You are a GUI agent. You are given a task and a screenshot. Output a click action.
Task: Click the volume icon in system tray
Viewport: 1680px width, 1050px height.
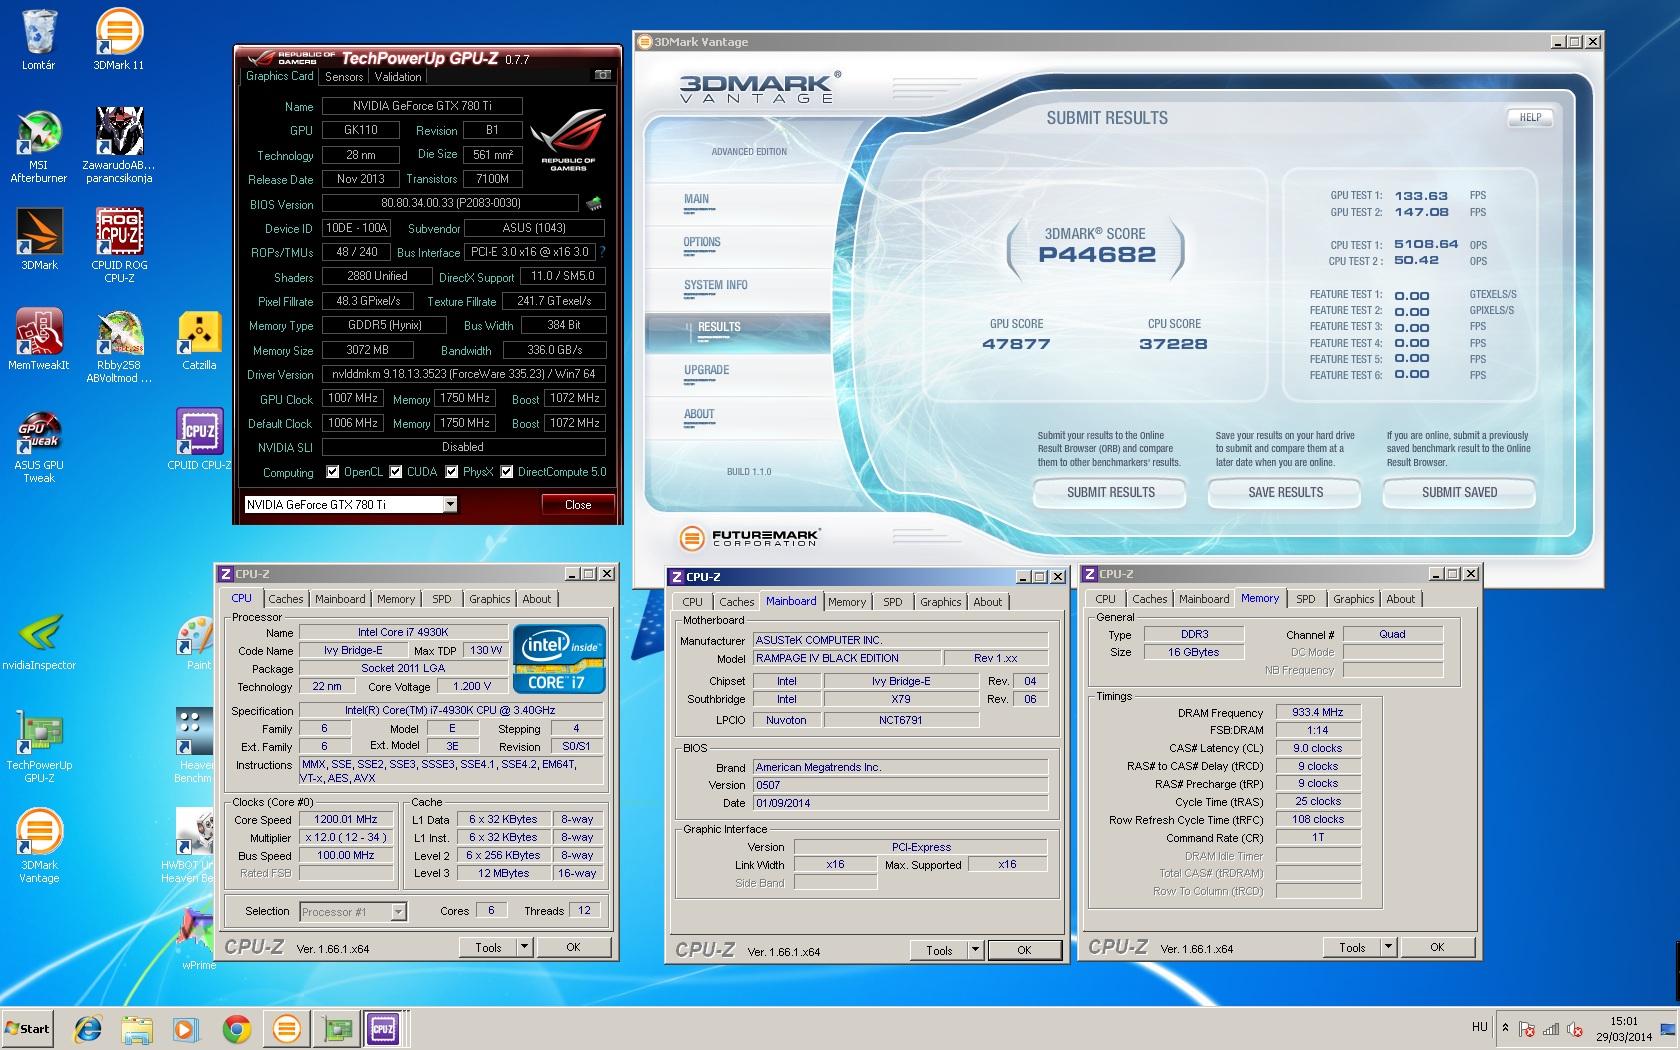(x=1576, y=1028)
